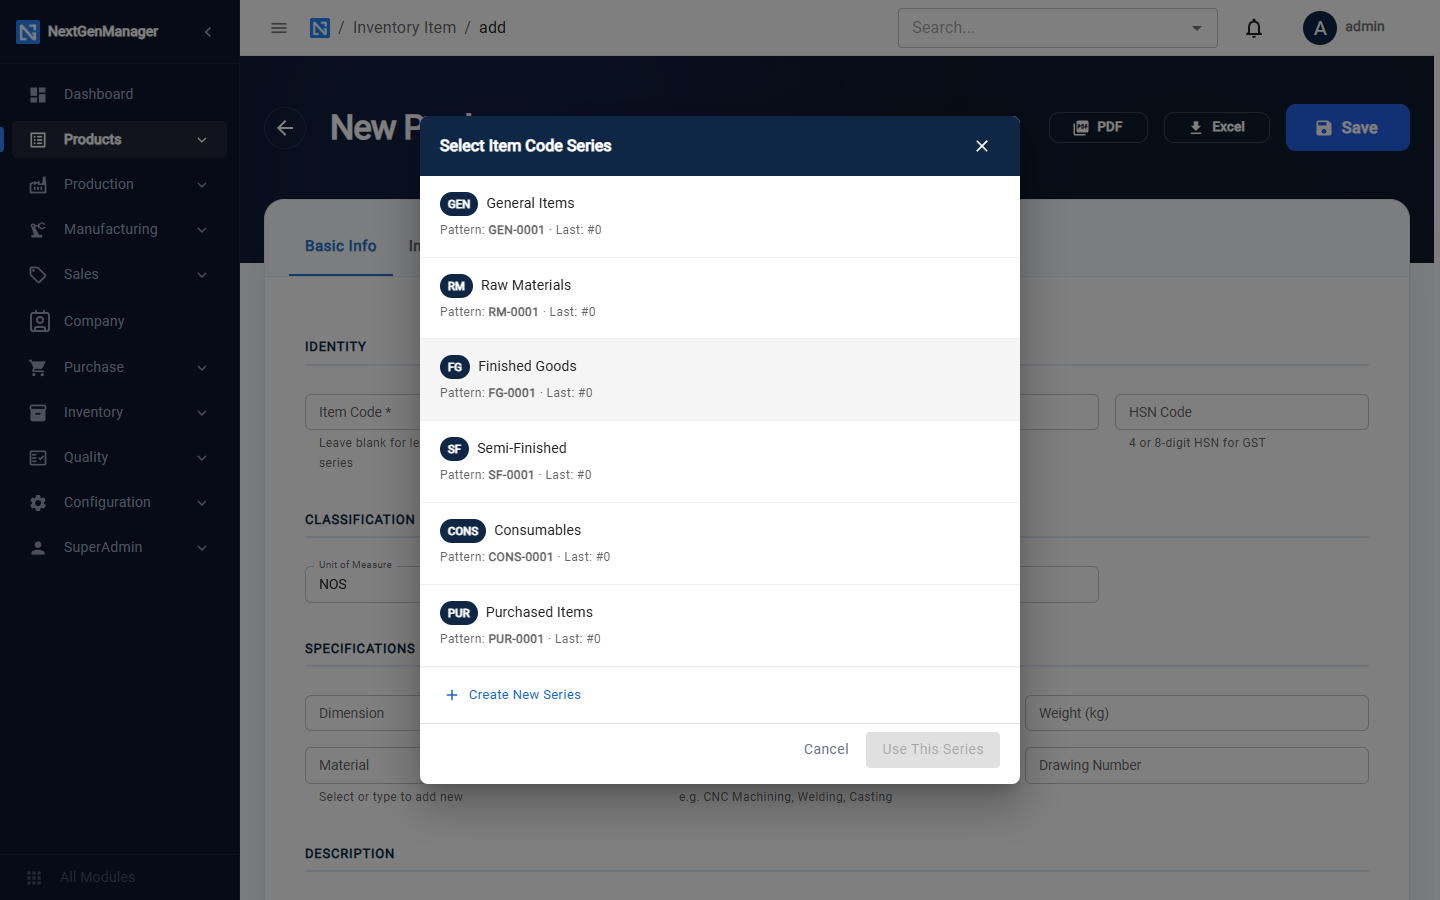Expand the Production menu chevron
Image resolution: width=1440 pixels, height=900 pixels.
pos(202,185)
